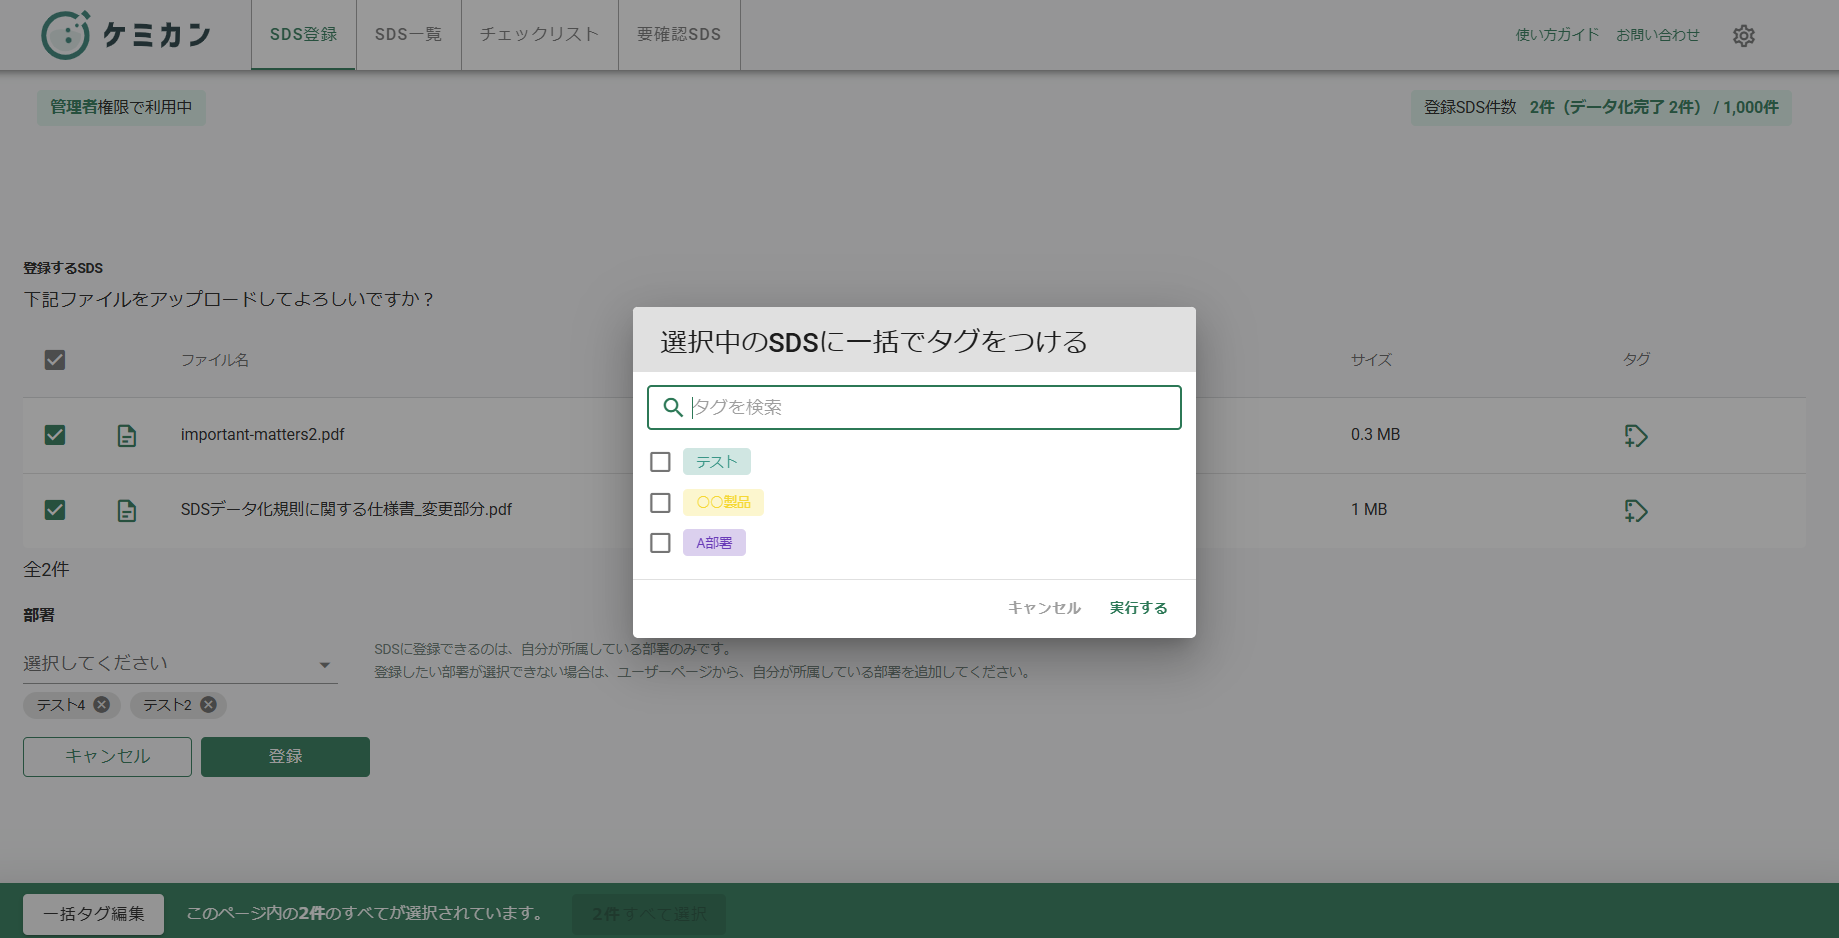Toggle the select-all header checkbox
Screen dimensions: 1839x938
[55, 360]
